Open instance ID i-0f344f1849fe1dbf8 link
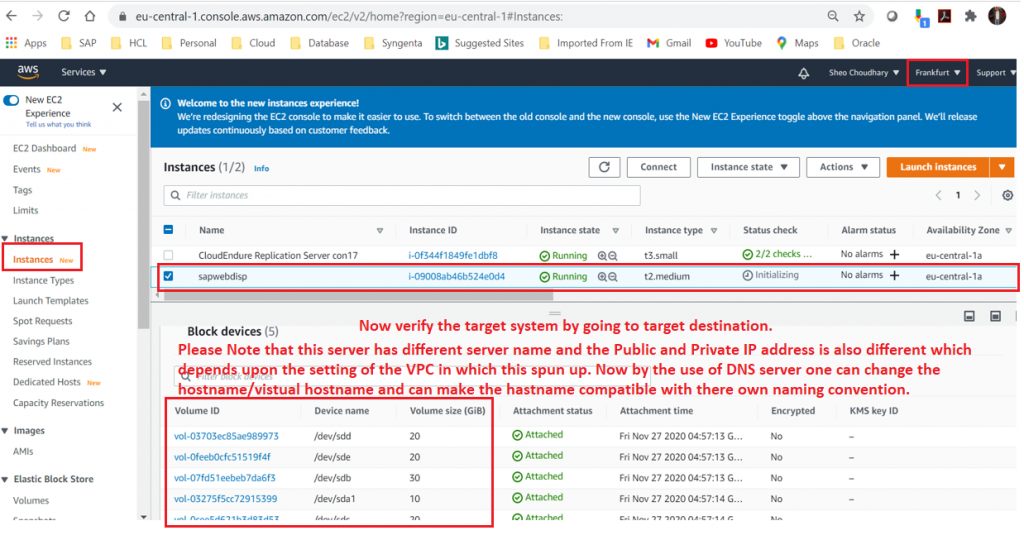Viewport: 1024px width, 559px height. click(453, 255)
